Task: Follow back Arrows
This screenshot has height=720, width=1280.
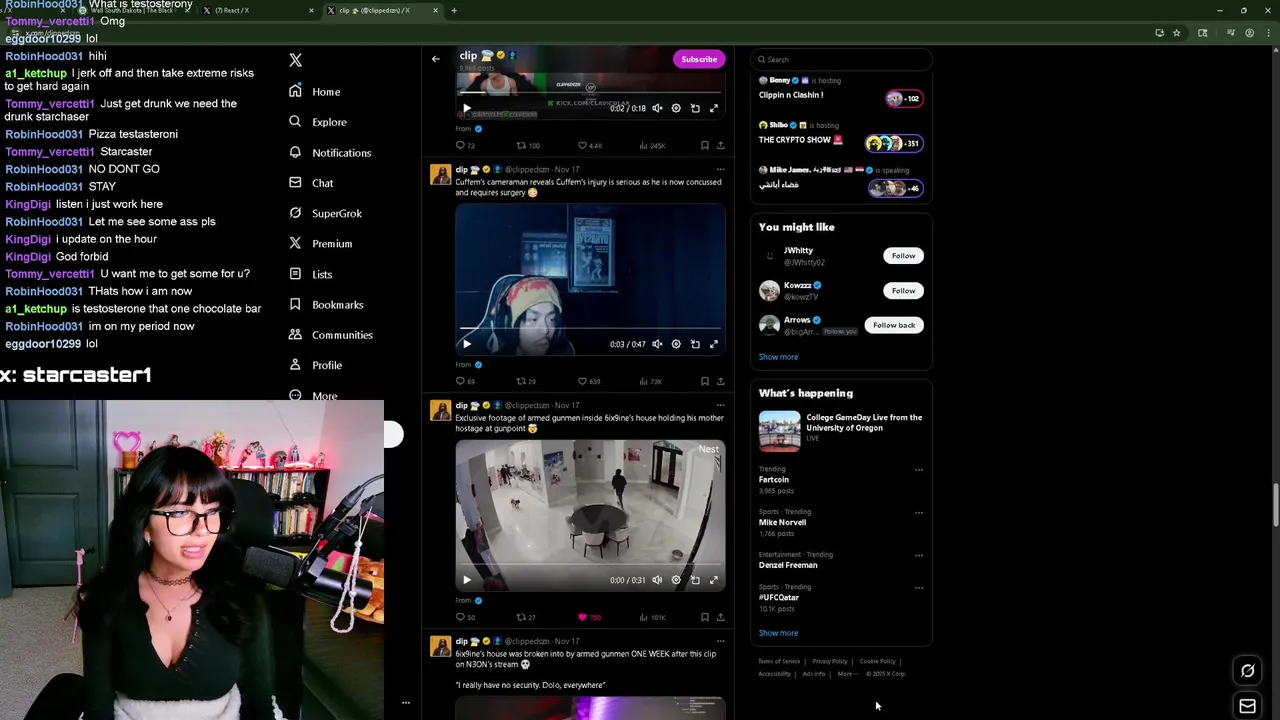Action: (894, 325)
